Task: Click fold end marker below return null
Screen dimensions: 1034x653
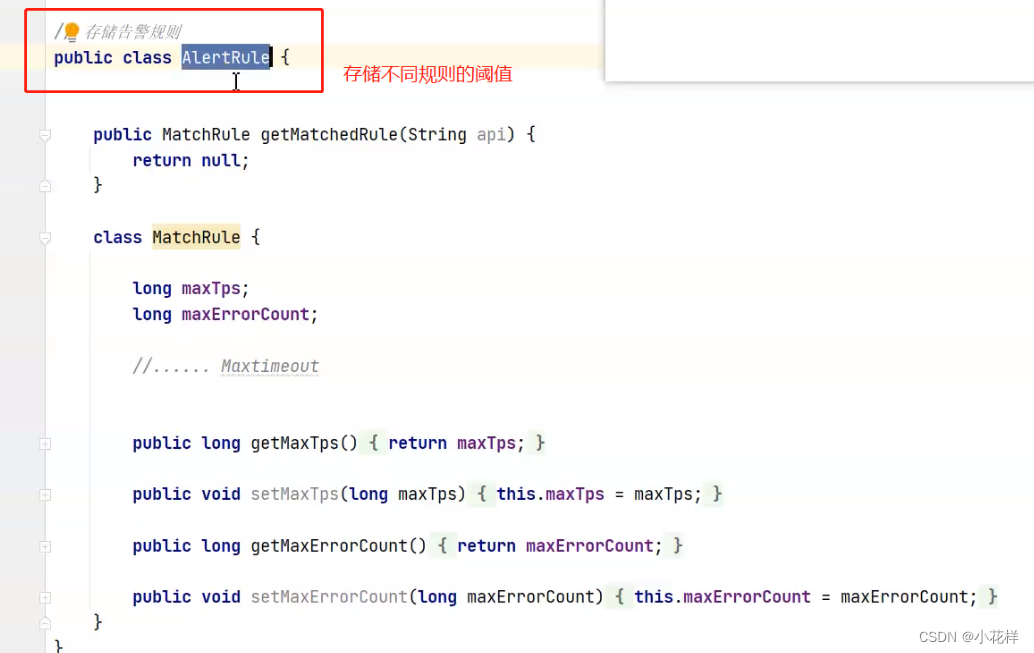Action: click(45, 186)
